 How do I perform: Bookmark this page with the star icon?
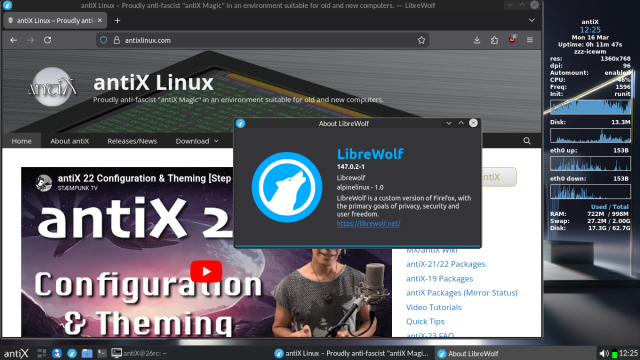pyautogui.click(x=421, y=40)
